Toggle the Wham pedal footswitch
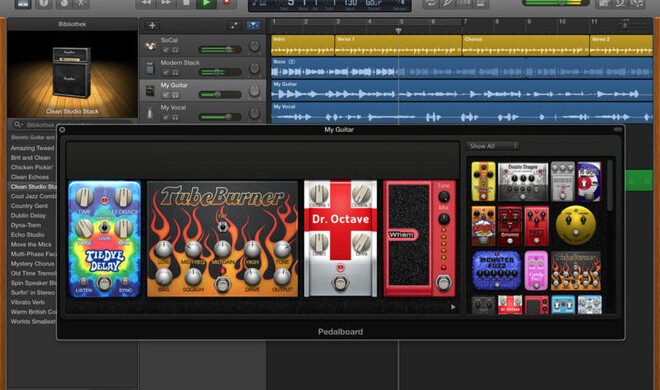This screenshot has height=390, width=660. point(443,283)
